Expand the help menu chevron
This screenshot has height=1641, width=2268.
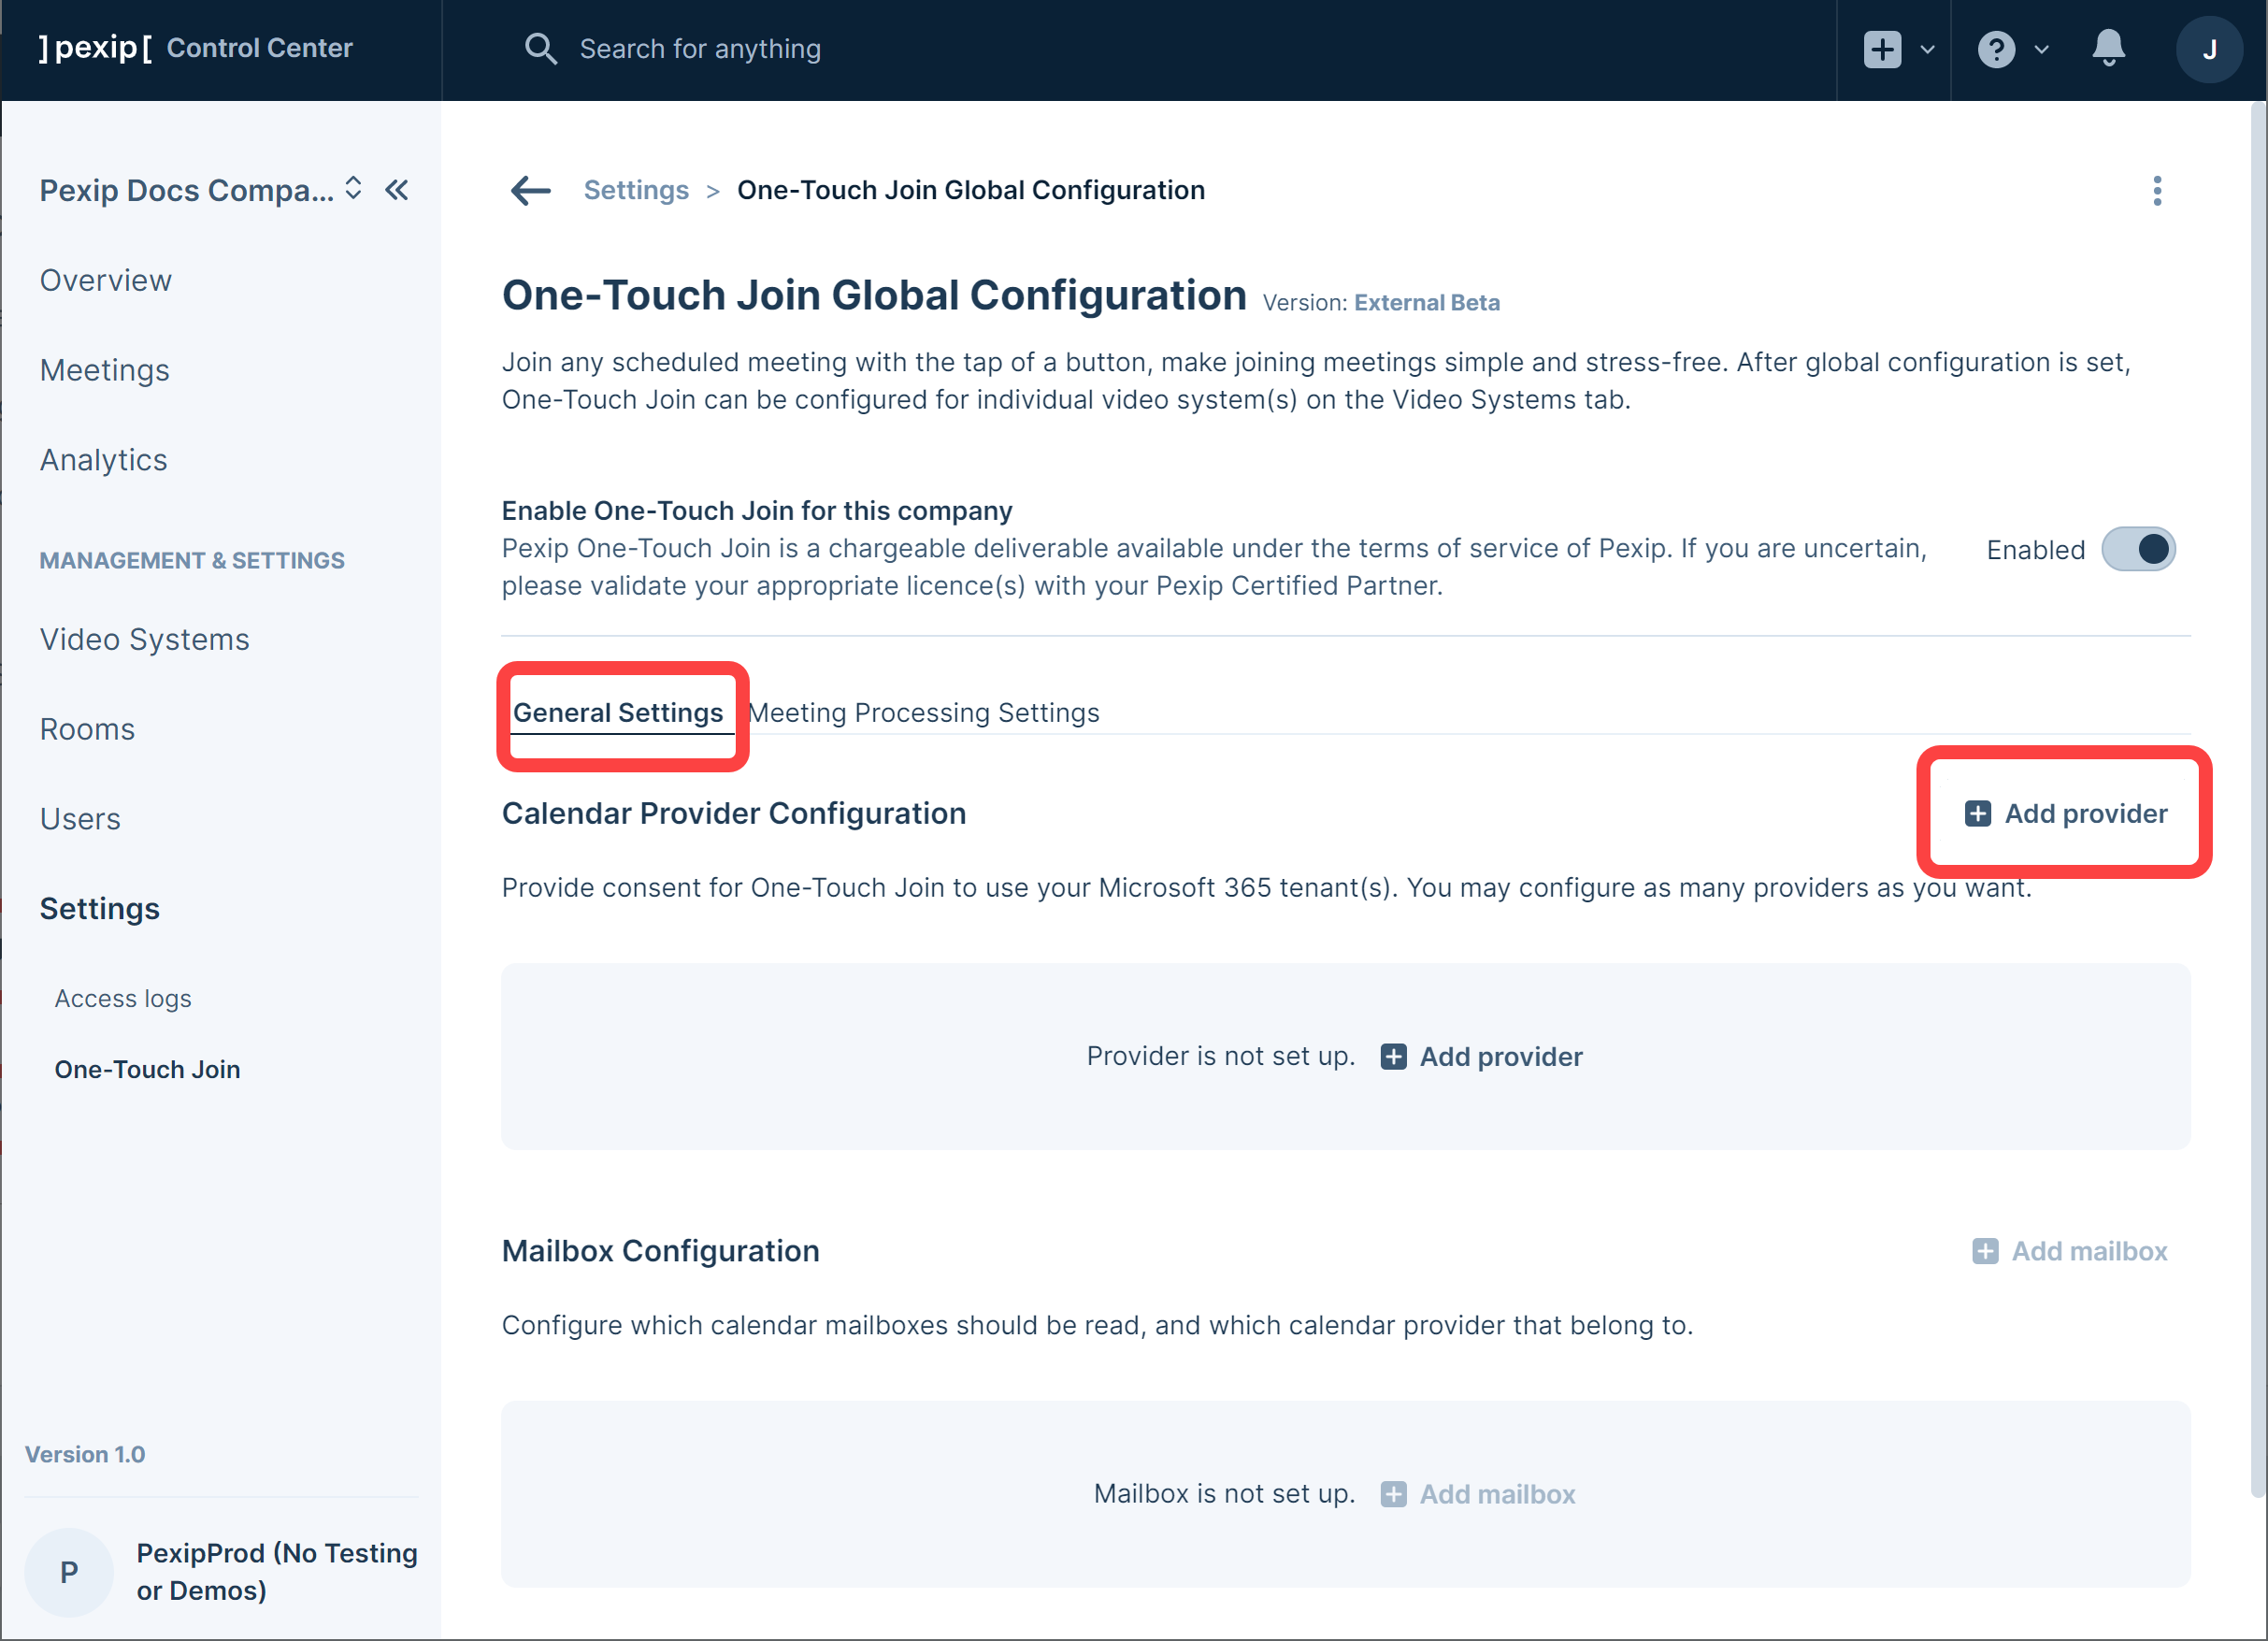[2041, 49]
